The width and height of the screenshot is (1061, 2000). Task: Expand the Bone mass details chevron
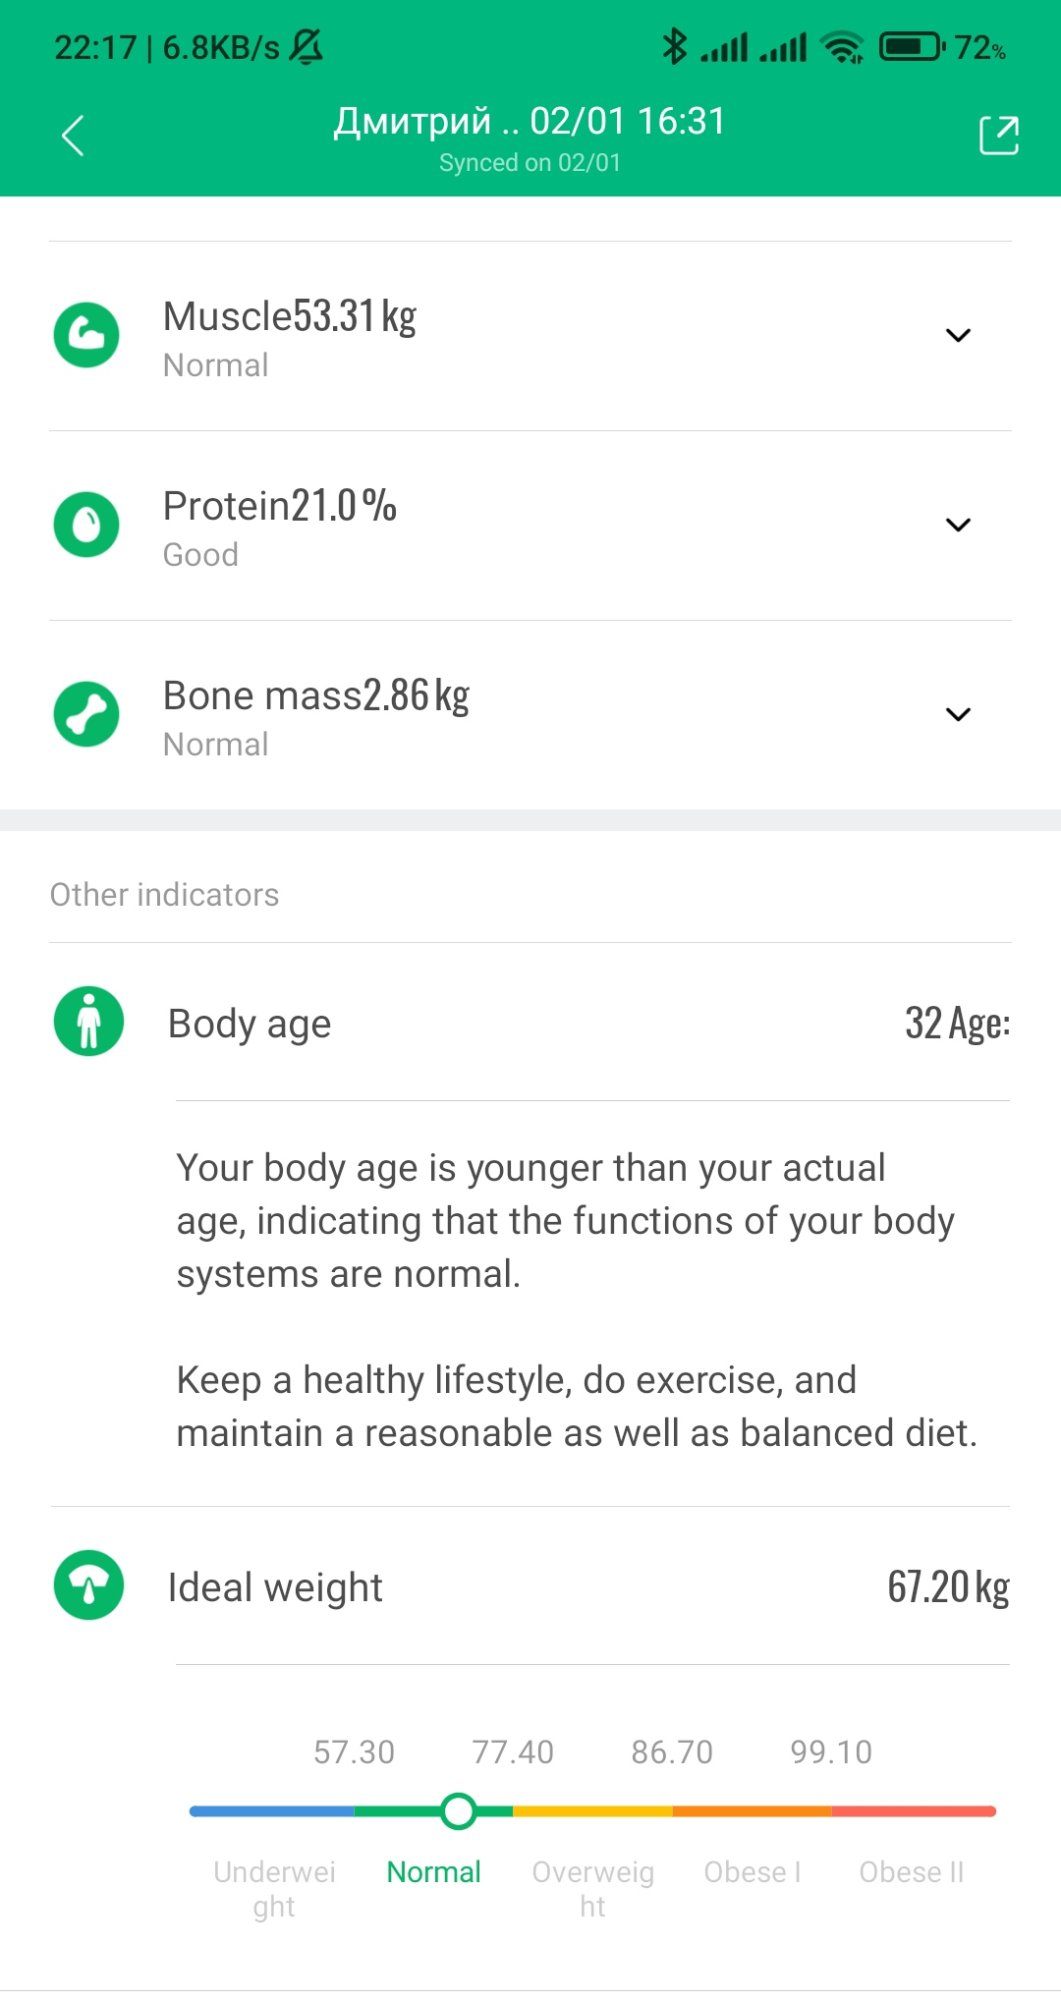click(x=958, y=714)
